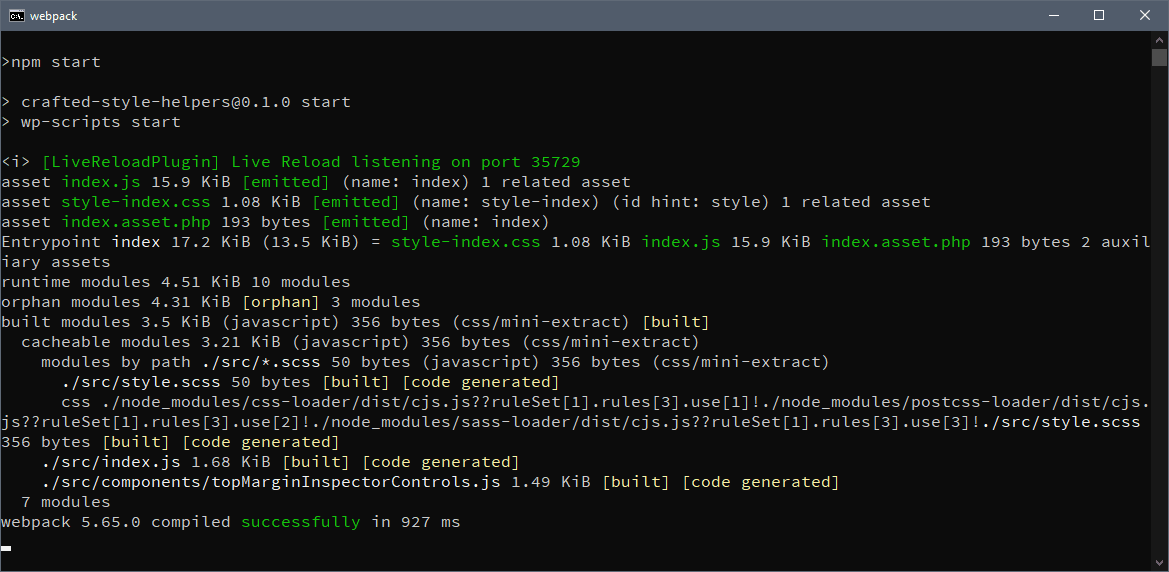This screenshot has height=572, width=1169.
Task: Click the scrollbar down arrow
Action: point(1159,563)
